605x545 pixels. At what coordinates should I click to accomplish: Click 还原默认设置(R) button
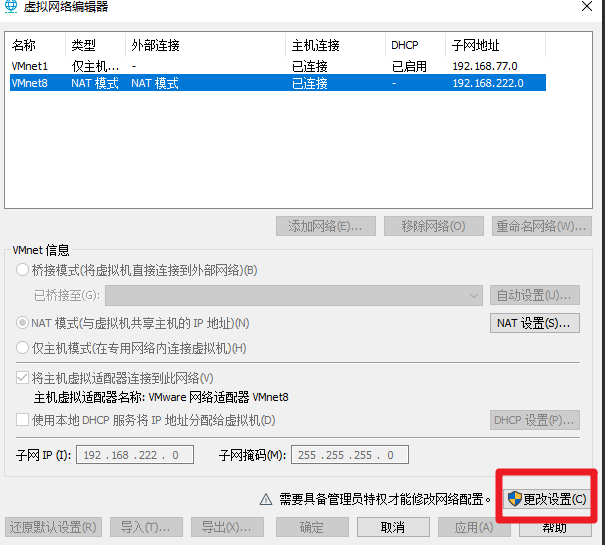(53, 527)
